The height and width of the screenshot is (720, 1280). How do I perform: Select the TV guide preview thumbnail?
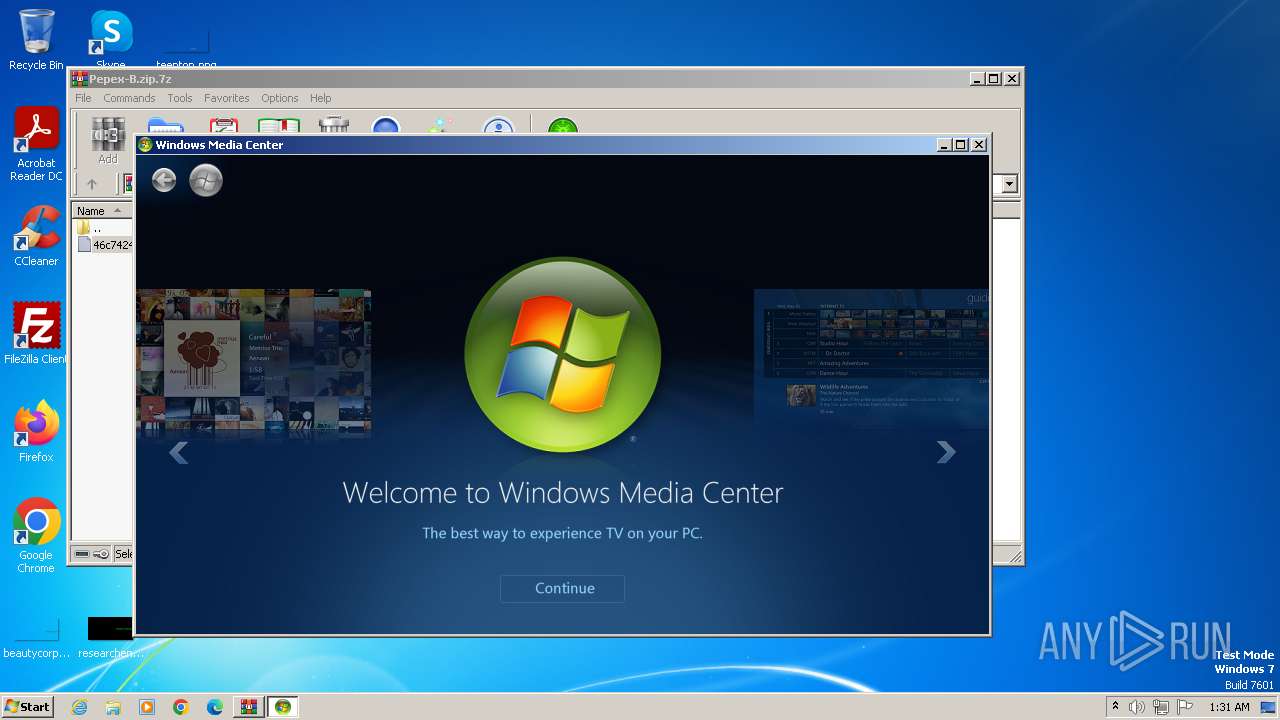point(871,358)
